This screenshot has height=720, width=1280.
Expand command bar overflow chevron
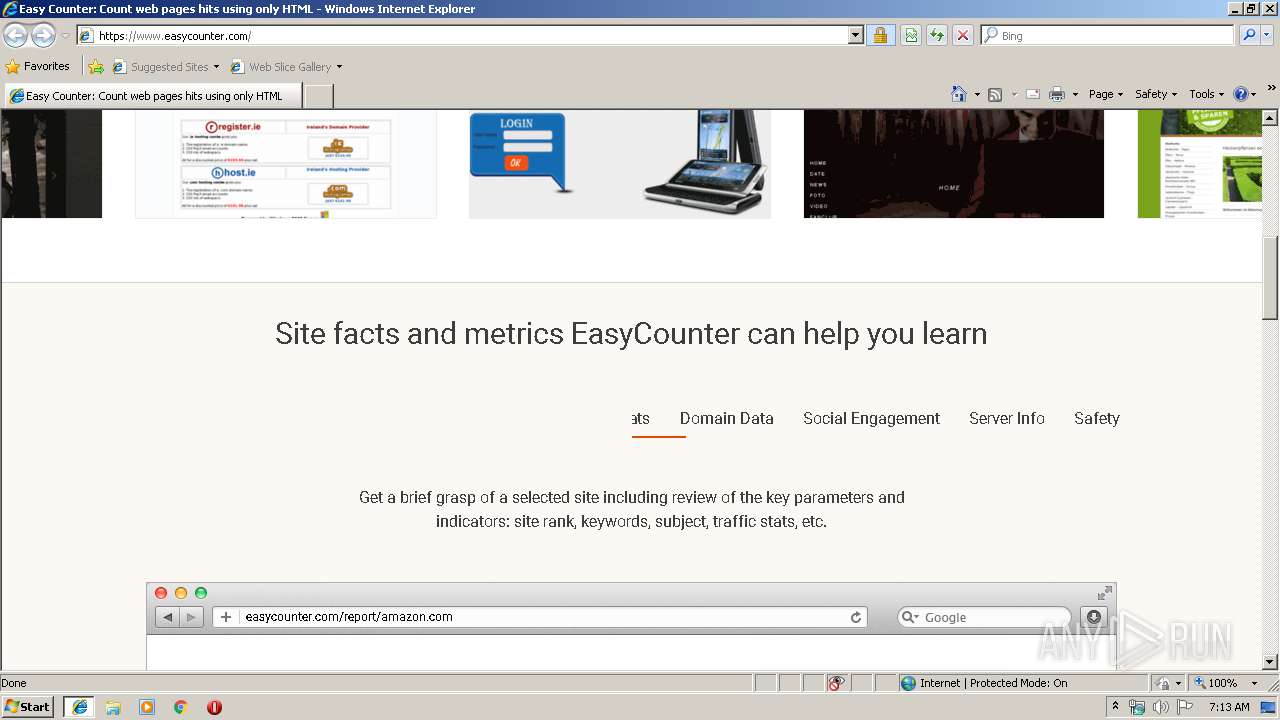point(1272,89)
